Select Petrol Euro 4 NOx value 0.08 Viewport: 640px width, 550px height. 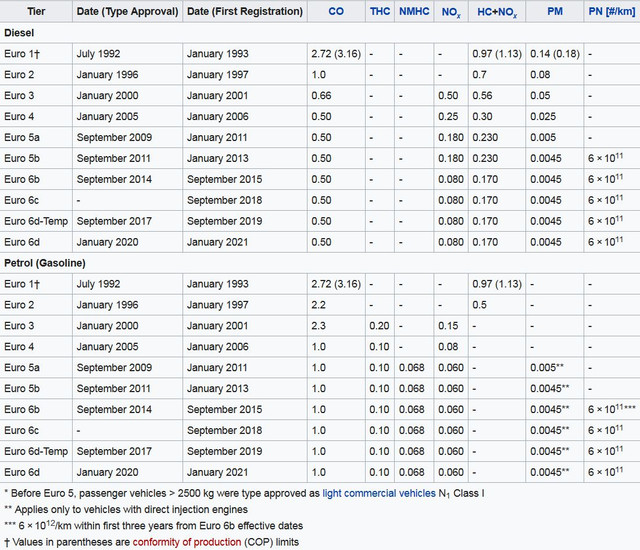[448, 347]
